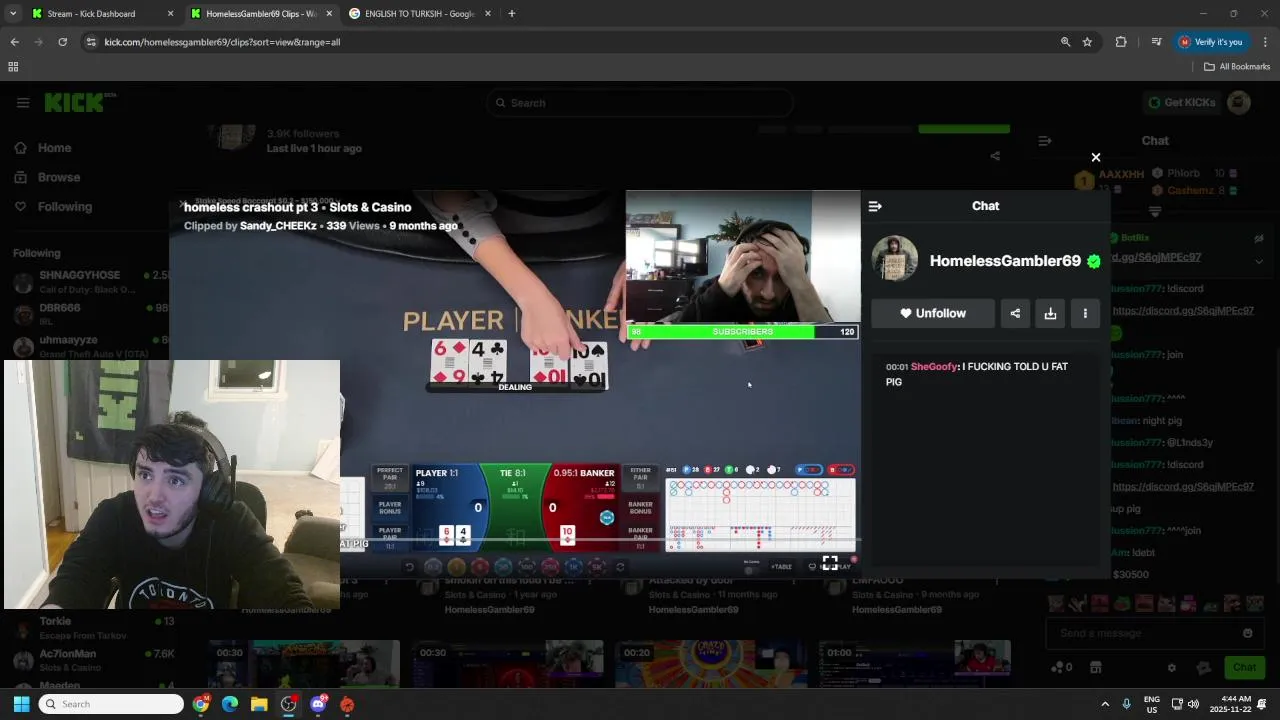Close the ENGLISH TO TURKSIH tab
This screenshot has height=720, width=1280.
[488, 14]
